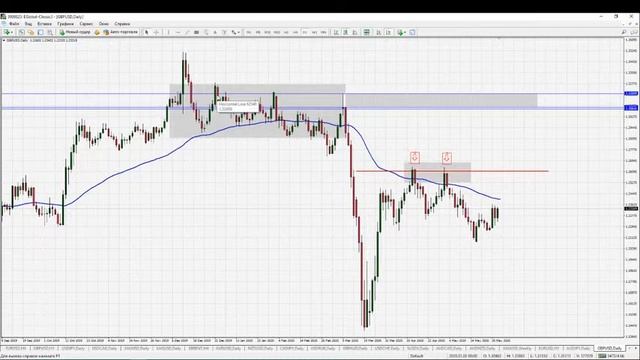Click lower blue price label on scale
640x360 pixels.
coord(631,108)
